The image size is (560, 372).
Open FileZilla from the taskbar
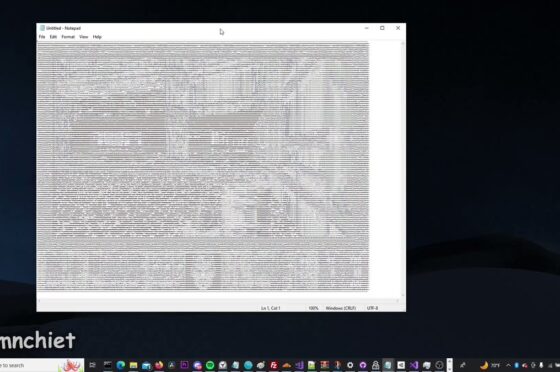[x=274, y=365]
